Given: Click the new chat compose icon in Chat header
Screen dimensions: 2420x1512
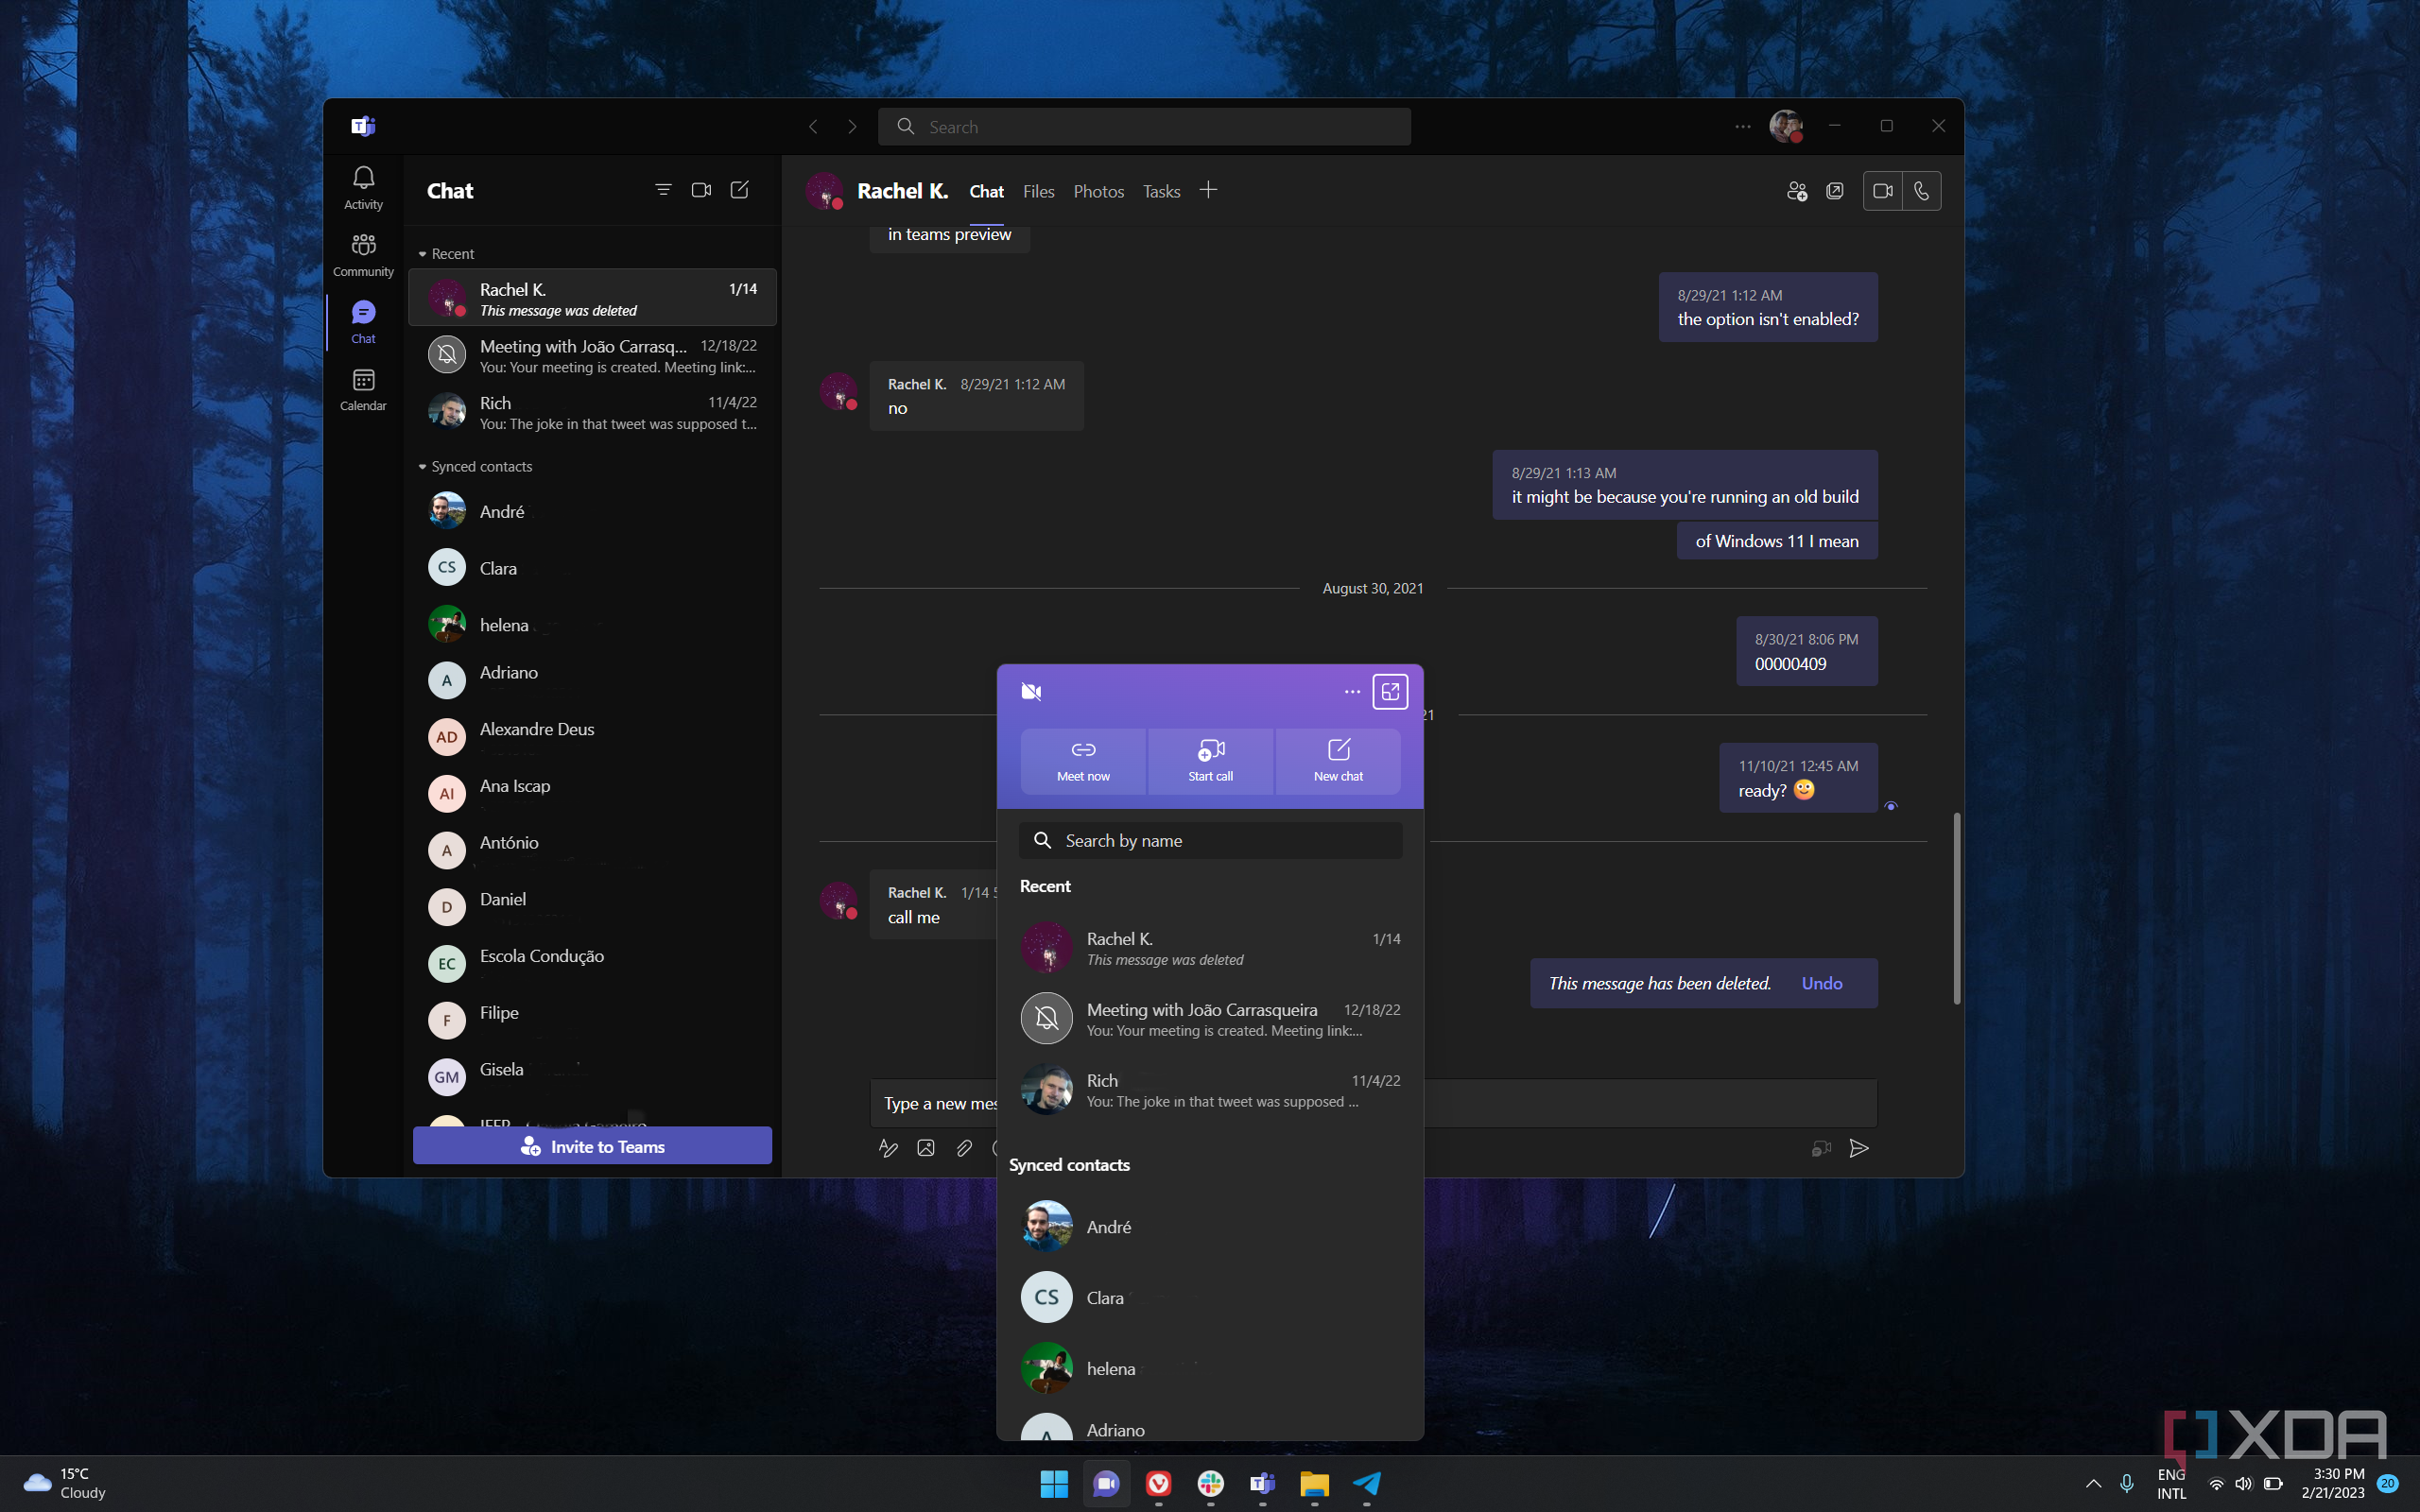Looking at the screenshot, I should [739, 190].
